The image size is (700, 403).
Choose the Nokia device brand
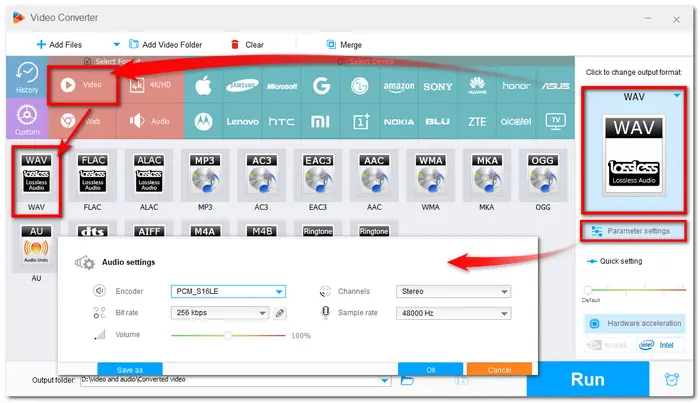tap(399, 121)
